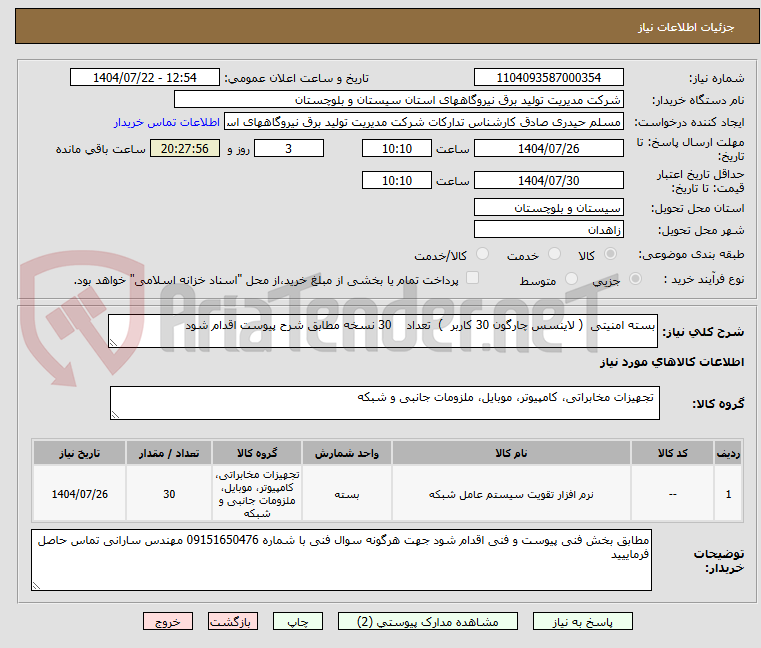
Task: Click the چاپ print button
Action: click(x=298, y=621)
